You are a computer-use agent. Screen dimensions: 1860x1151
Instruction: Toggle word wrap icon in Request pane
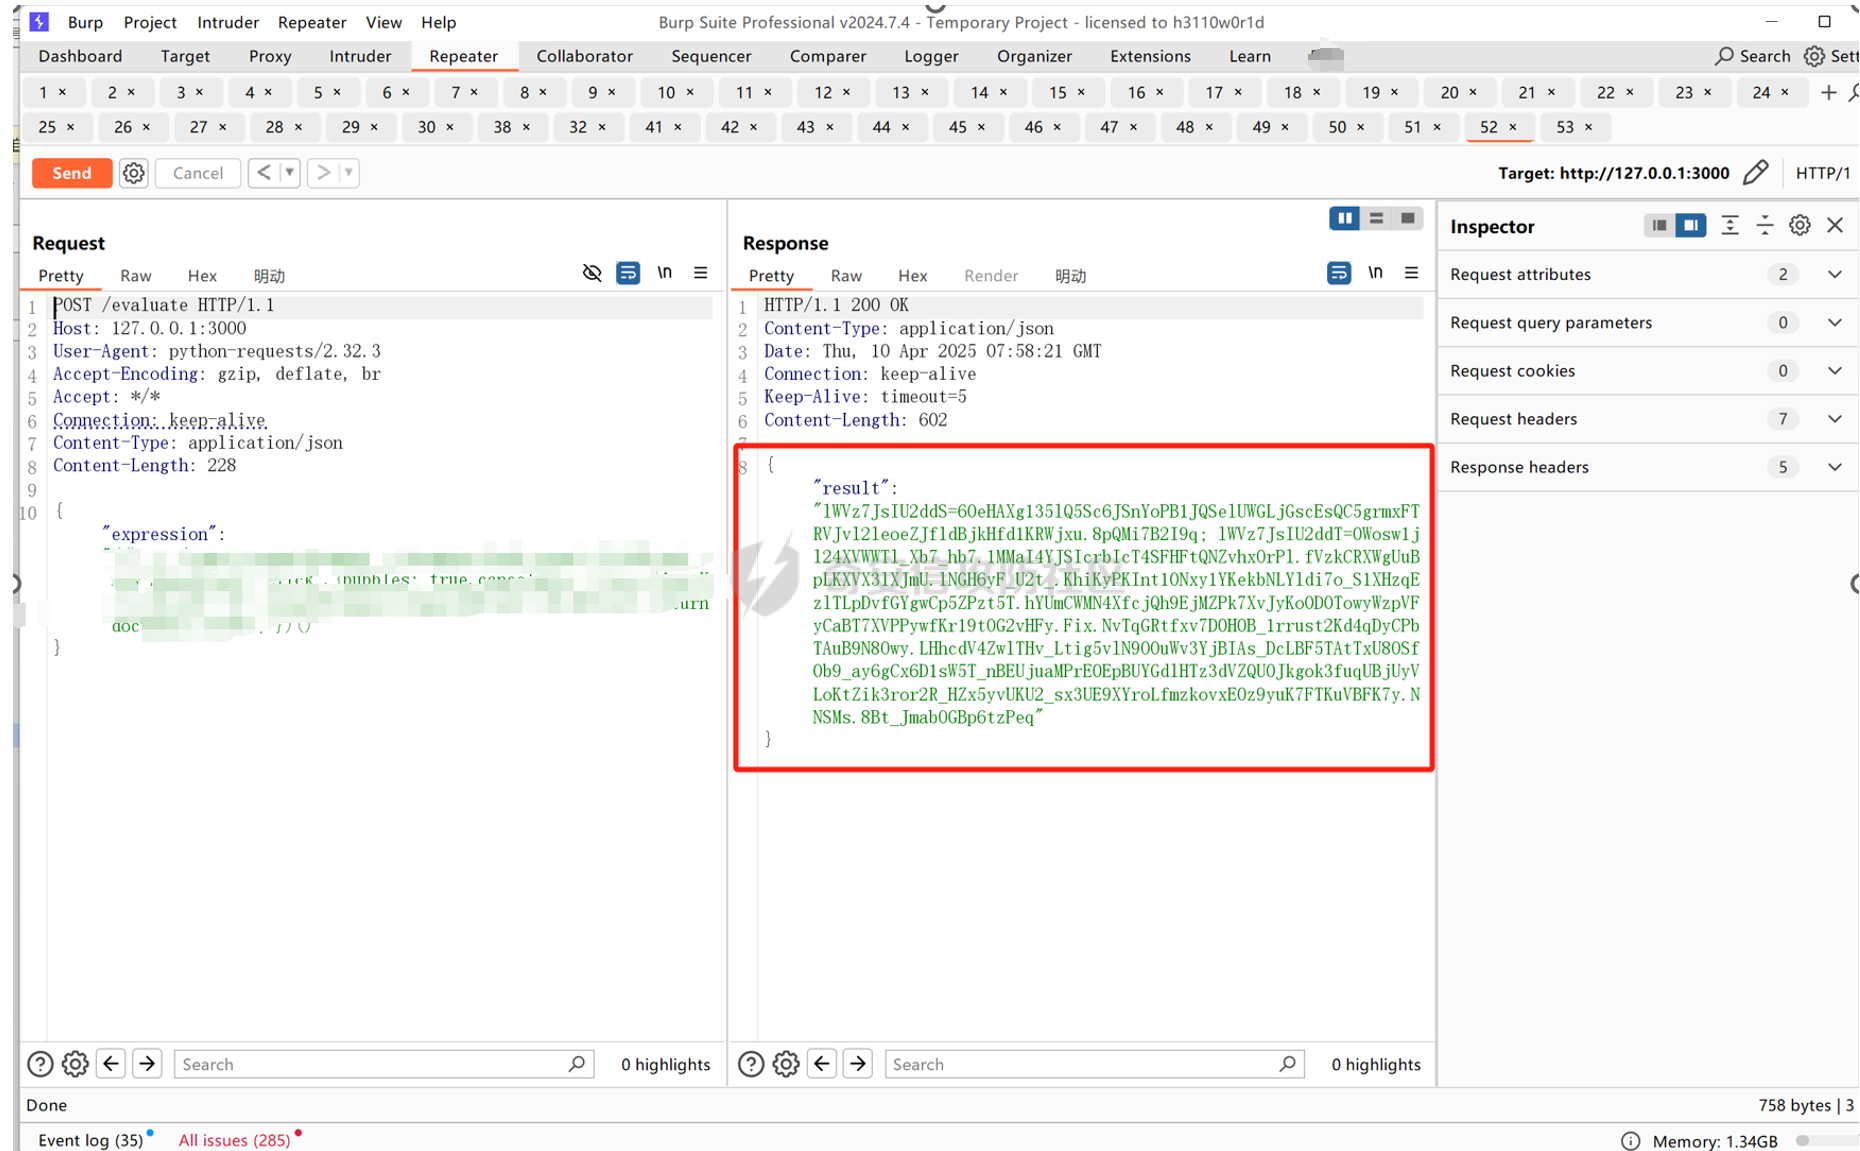[628, 273]
